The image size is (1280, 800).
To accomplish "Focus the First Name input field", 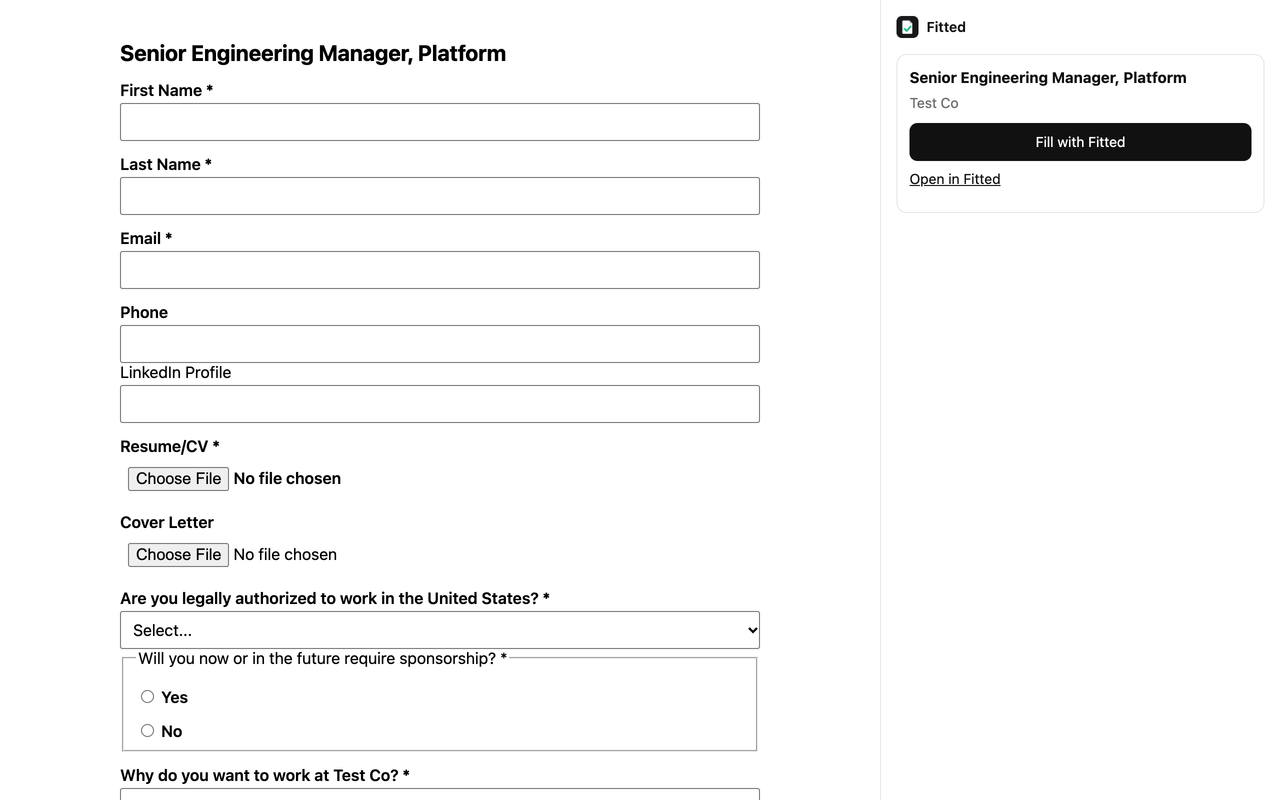I will 440,122.
